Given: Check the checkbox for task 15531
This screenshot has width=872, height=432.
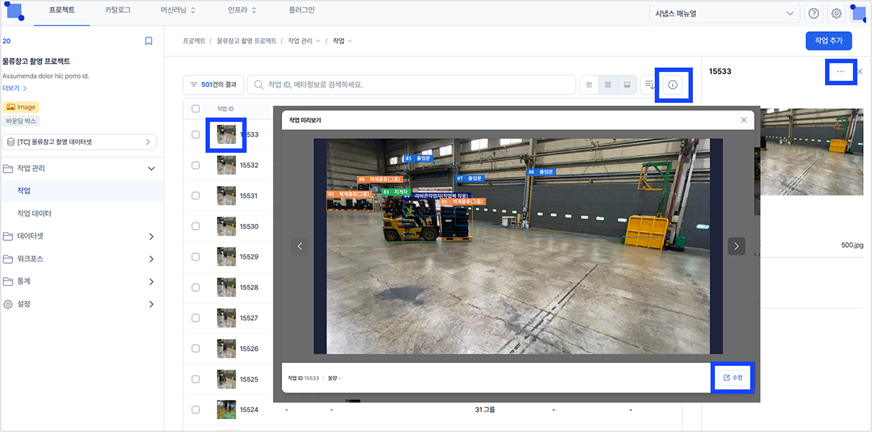Looking at the screenshot, I should [x=196, y=196].
